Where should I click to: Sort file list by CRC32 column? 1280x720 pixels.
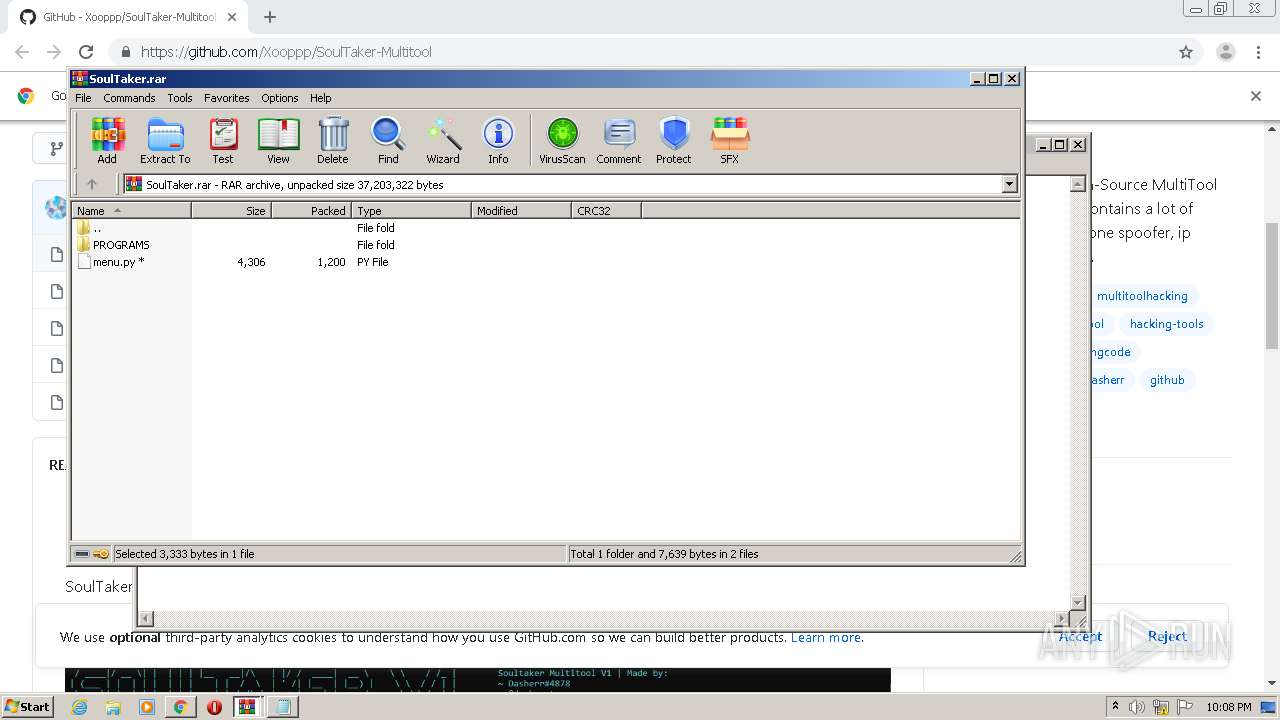606,210
